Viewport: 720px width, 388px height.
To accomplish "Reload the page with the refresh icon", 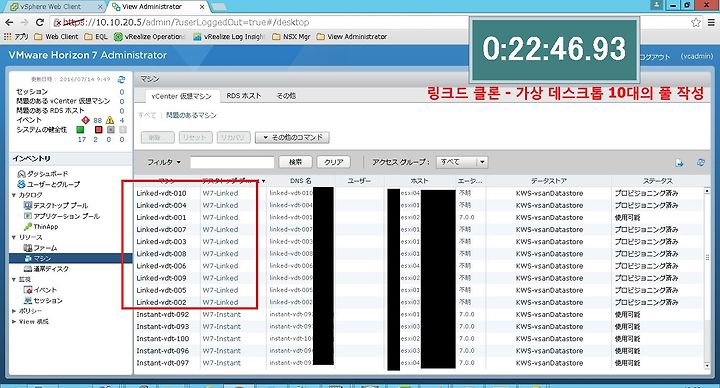I will pos(40,22).
